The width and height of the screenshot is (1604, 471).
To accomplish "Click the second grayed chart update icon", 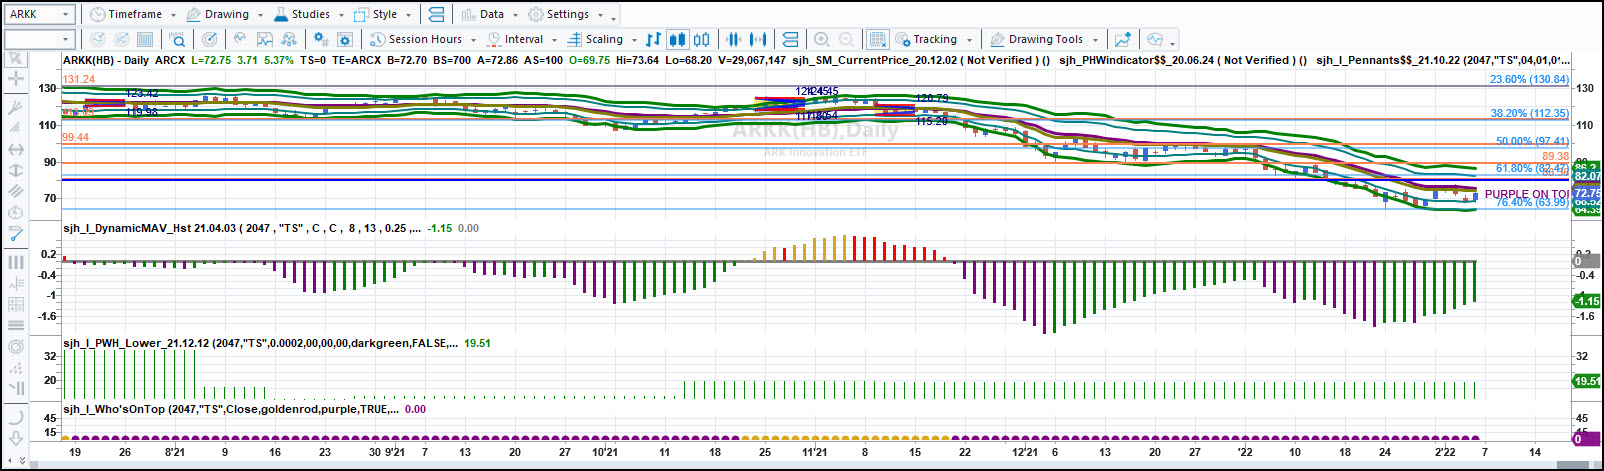I will [x=121, y=39].
